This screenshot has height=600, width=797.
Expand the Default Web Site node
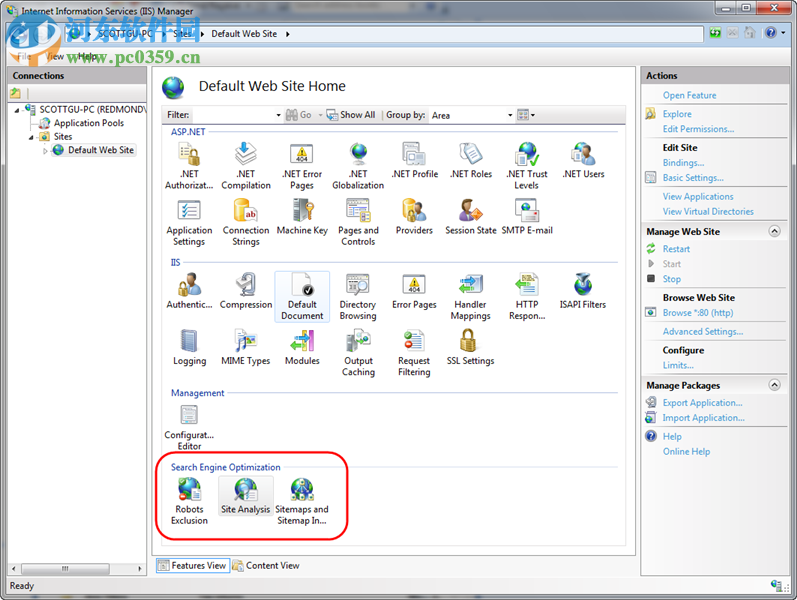pos(45,151)
